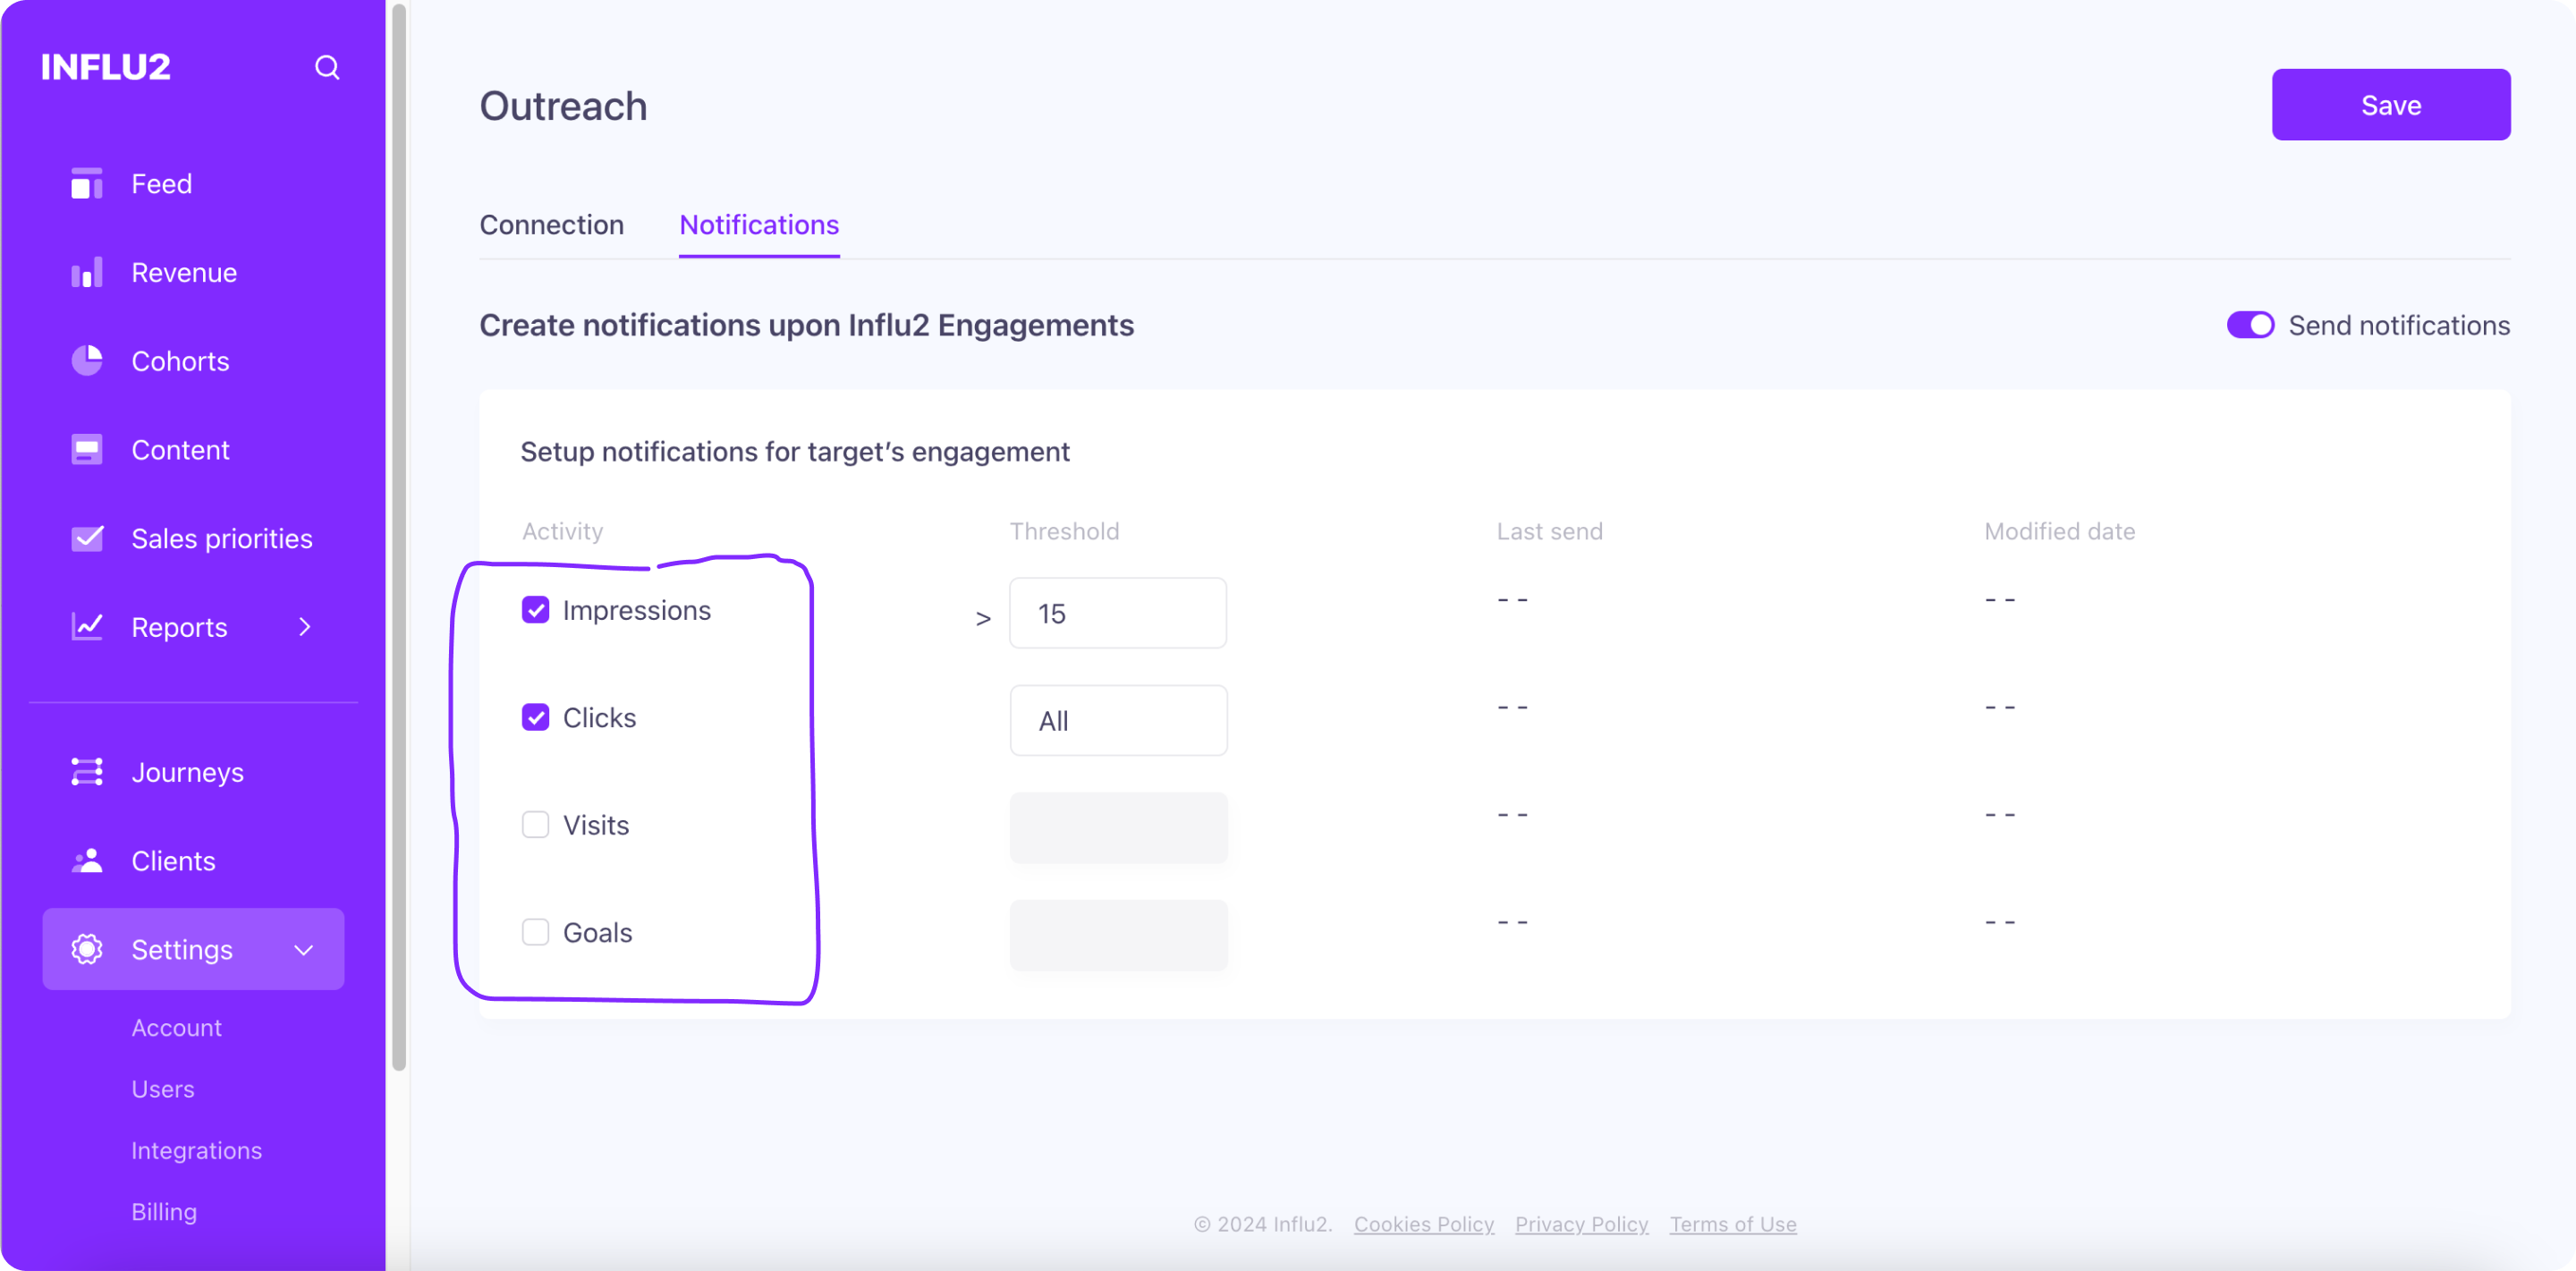The image size is (2576, 1271).
Task: Open the Feed icon in sidebar
Action: 87,184
